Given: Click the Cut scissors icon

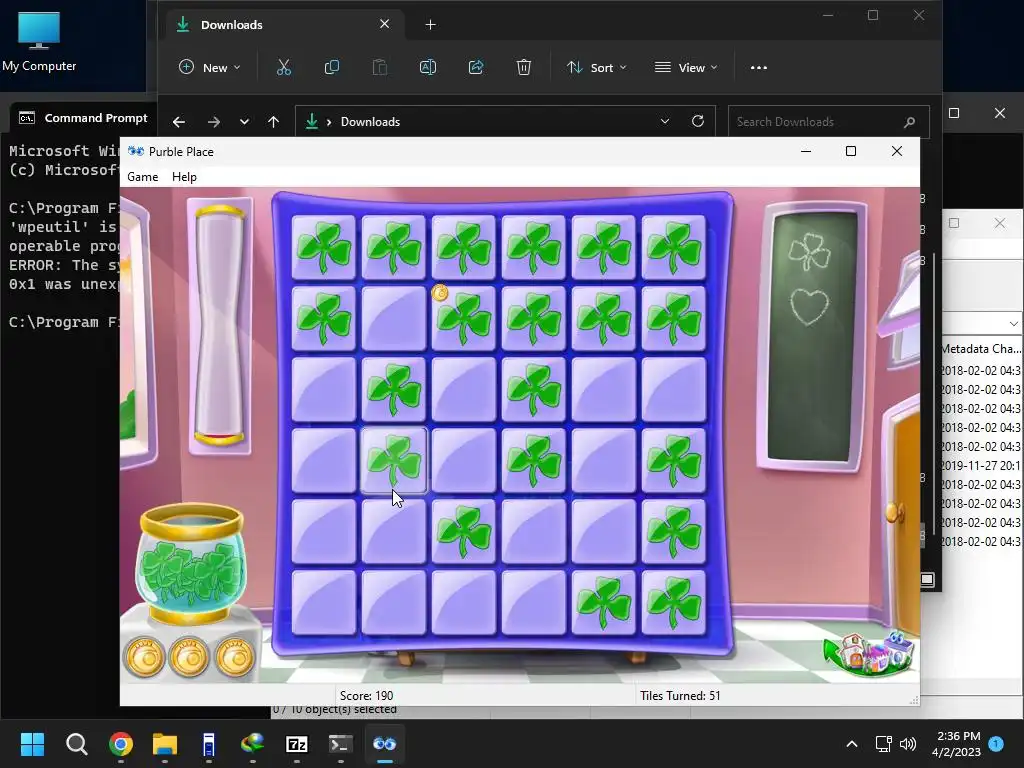Looking at the screenshot, I should (x=283, y=67).
